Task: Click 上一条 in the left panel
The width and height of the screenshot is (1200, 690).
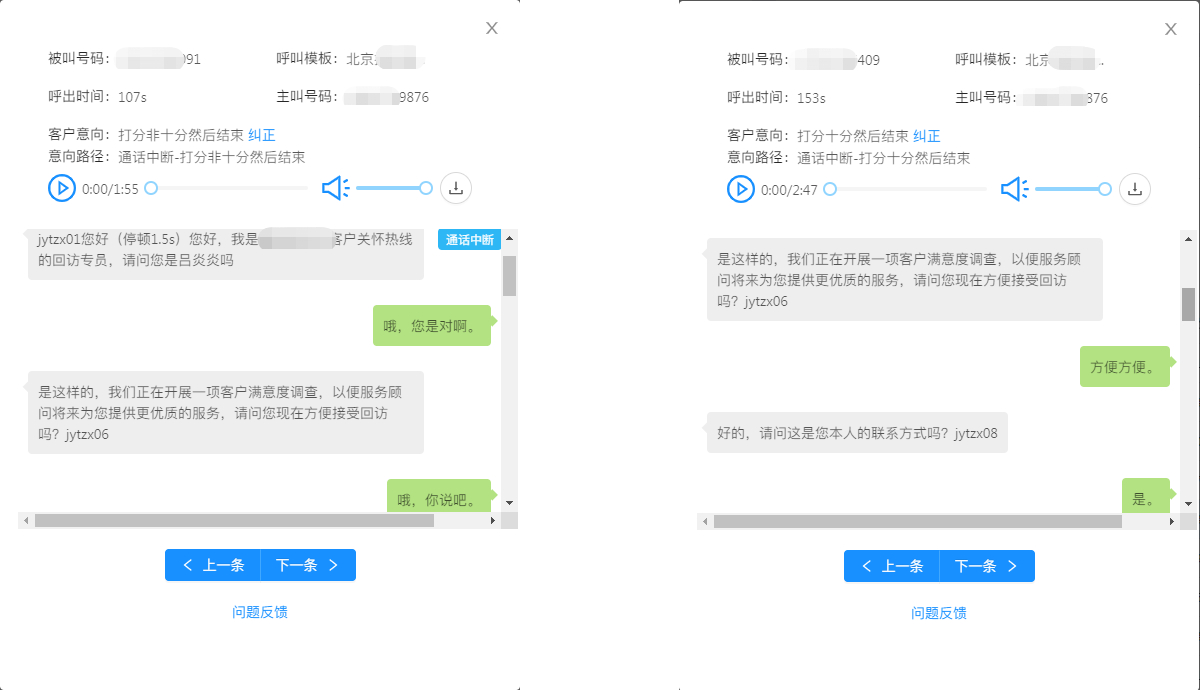Action: pyautogui.click(x=212, y=565)
